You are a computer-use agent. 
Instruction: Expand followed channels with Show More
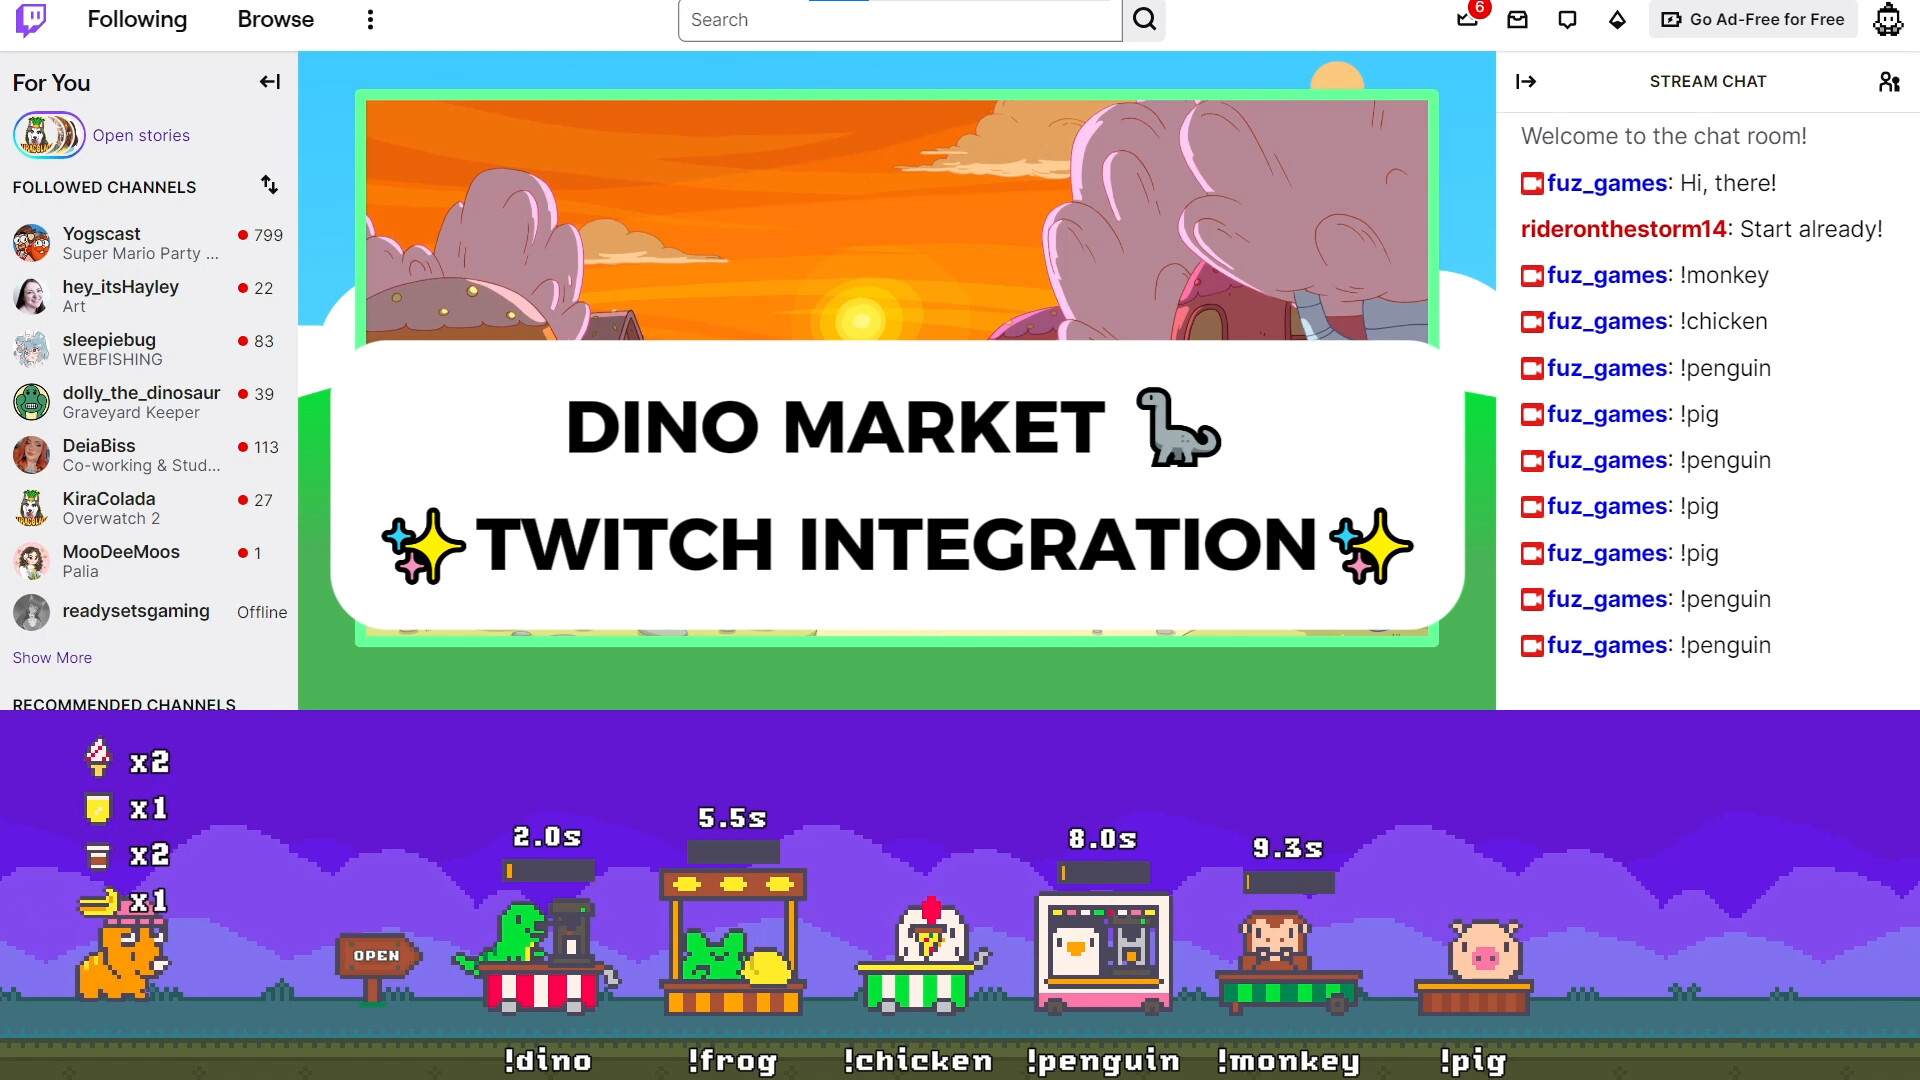52,658
